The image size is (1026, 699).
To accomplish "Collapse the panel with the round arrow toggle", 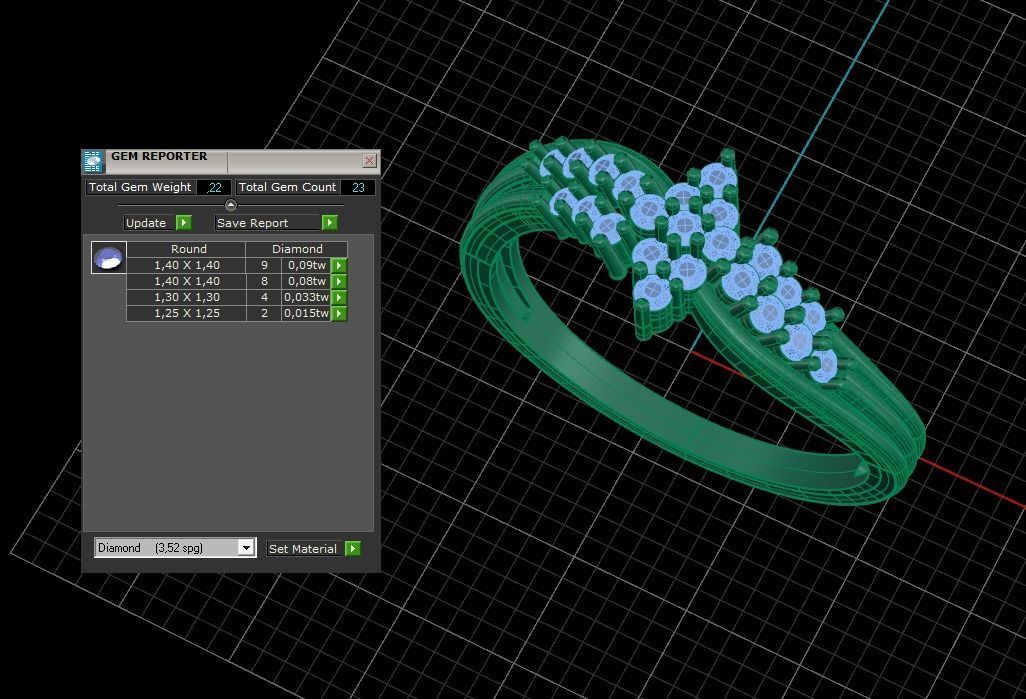I will click(230, 205).
